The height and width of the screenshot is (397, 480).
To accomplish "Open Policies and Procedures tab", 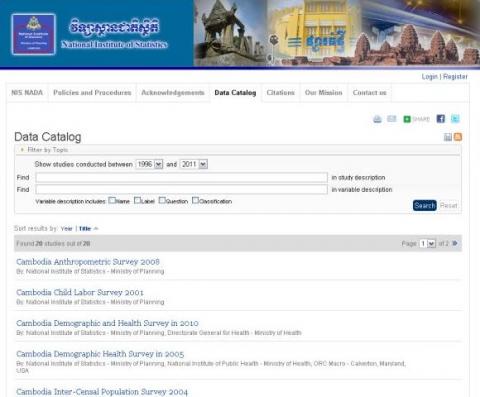I will pos(92,93).
